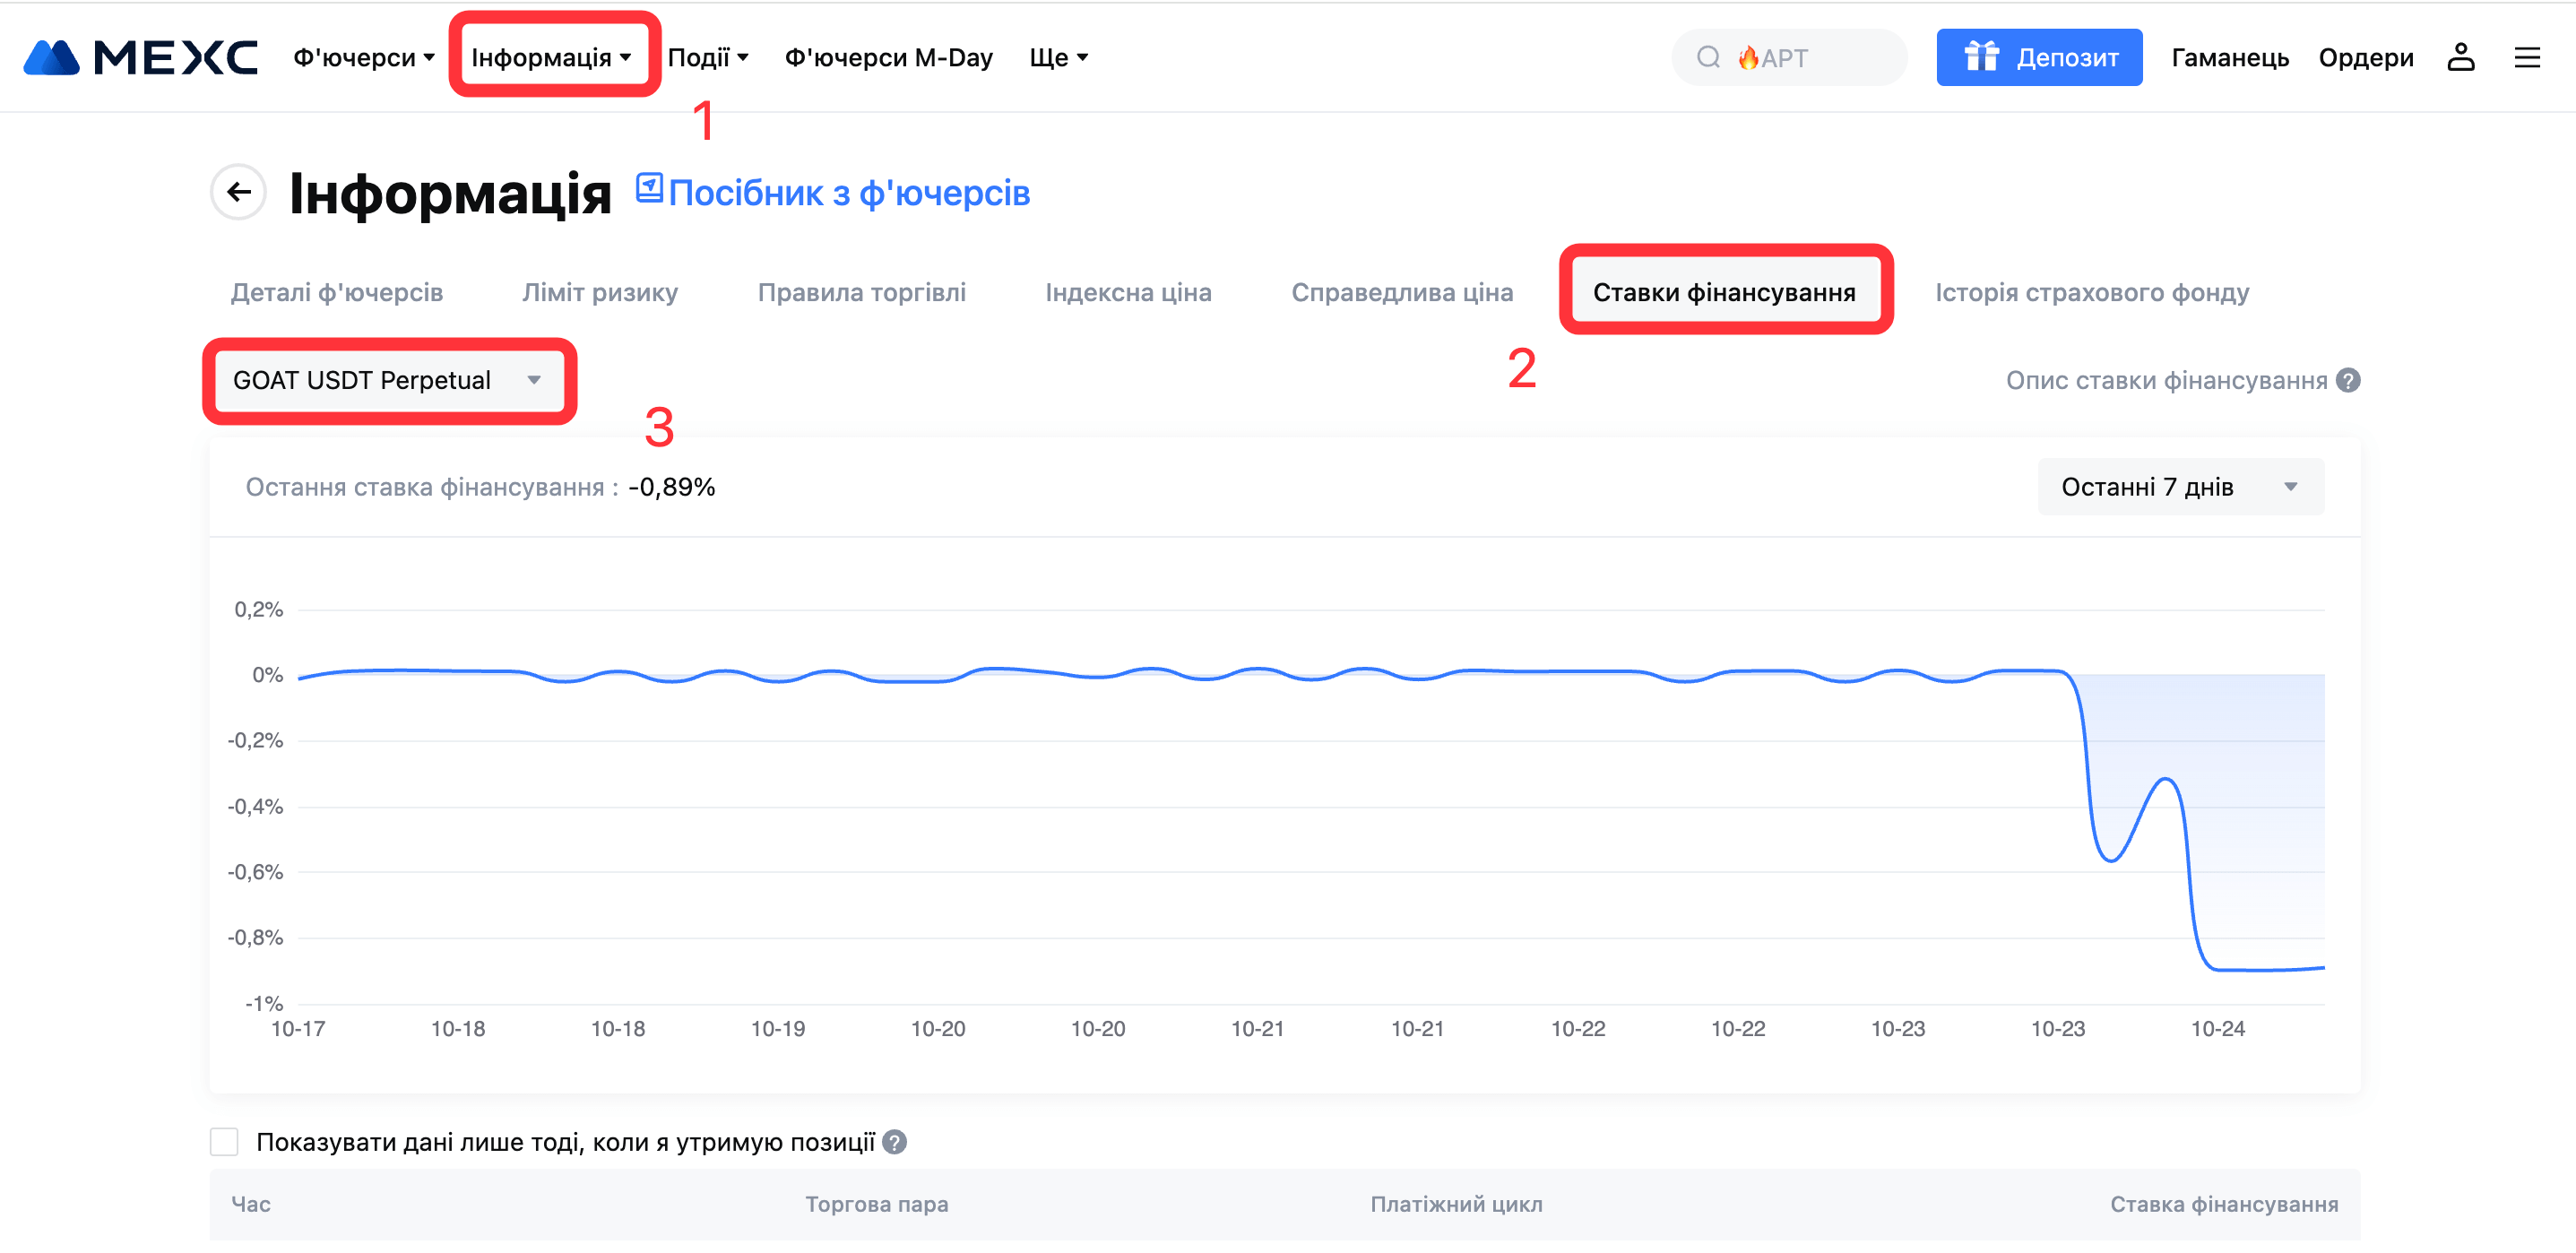The width and height of the screenshot is (2576, 1253).
Task: Open the Ще menu
Action: coord(1058,58)
